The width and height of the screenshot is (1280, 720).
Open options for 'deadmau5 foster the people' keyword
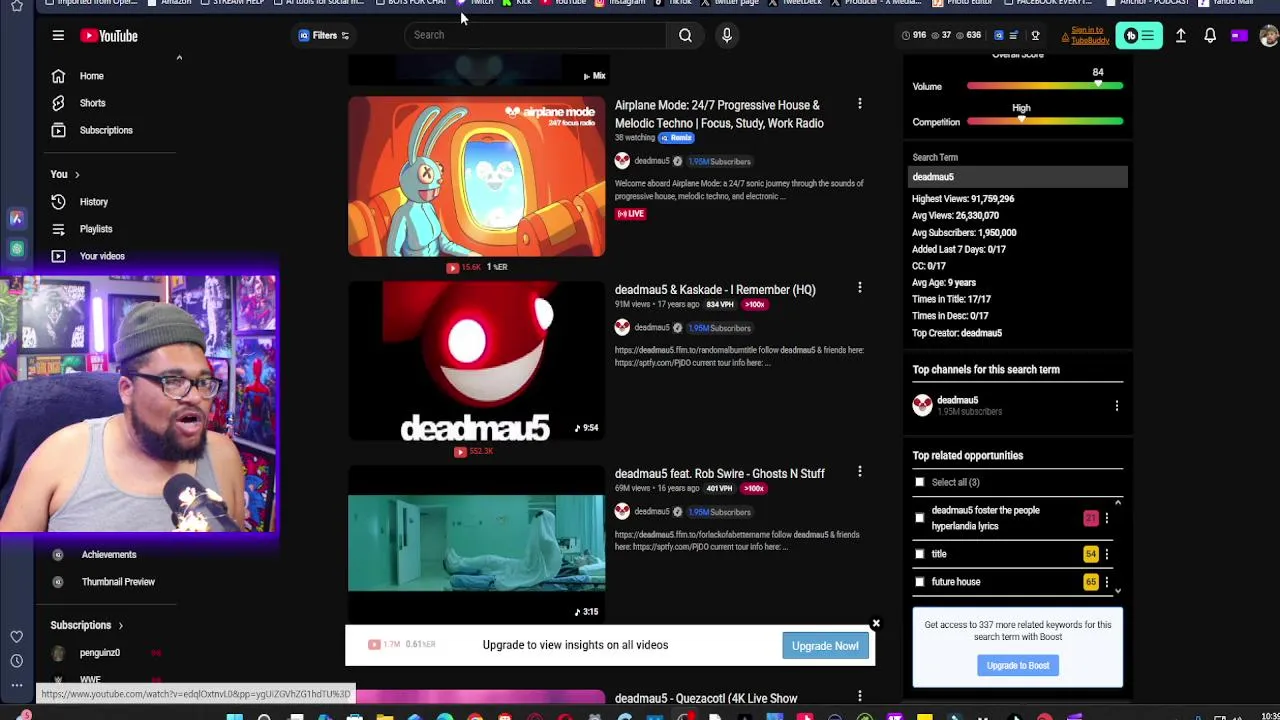click(x=1106, y=518)
